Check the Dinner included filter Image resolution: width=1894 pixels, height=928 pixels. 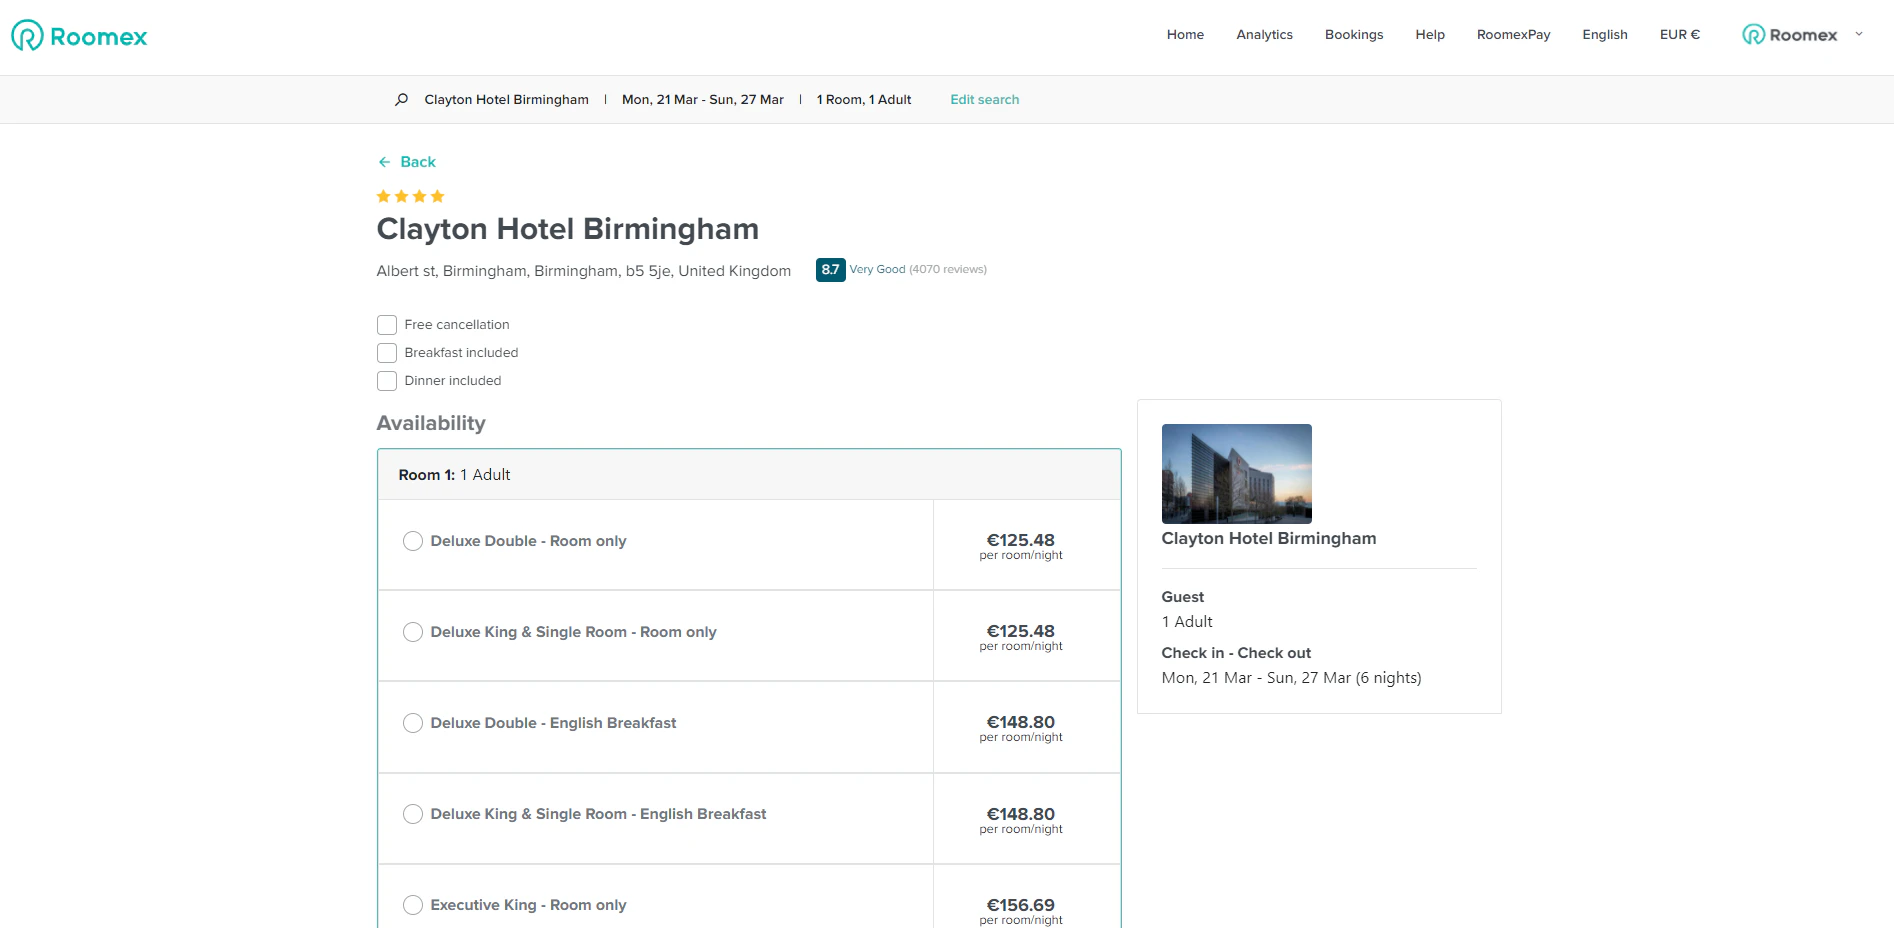coord(387,381)
